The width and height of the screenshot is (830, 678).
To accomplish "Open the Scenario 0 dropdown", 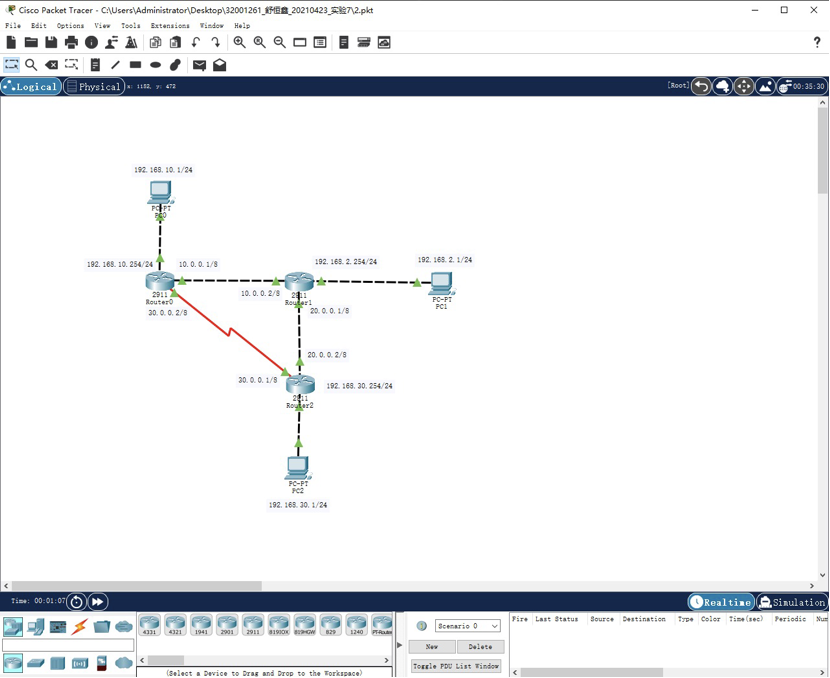I will (467, 626).
